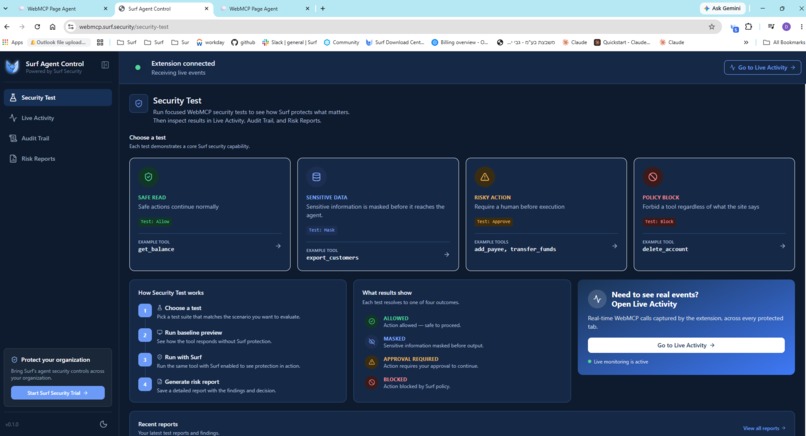The height and width of the screenshot is (436, 806).
Task: Open the Slack general Surf bookmark
Action: [x=289, y=43]
